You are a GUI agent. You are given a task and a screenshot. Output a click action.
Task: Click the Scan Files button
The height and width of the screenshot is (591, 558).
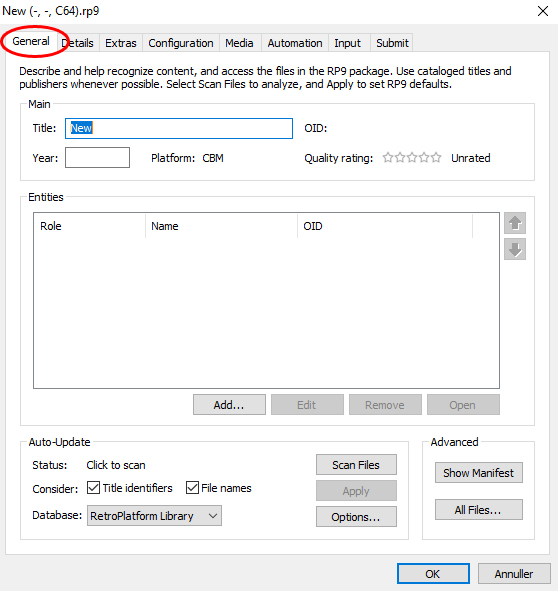click(356, 465)
